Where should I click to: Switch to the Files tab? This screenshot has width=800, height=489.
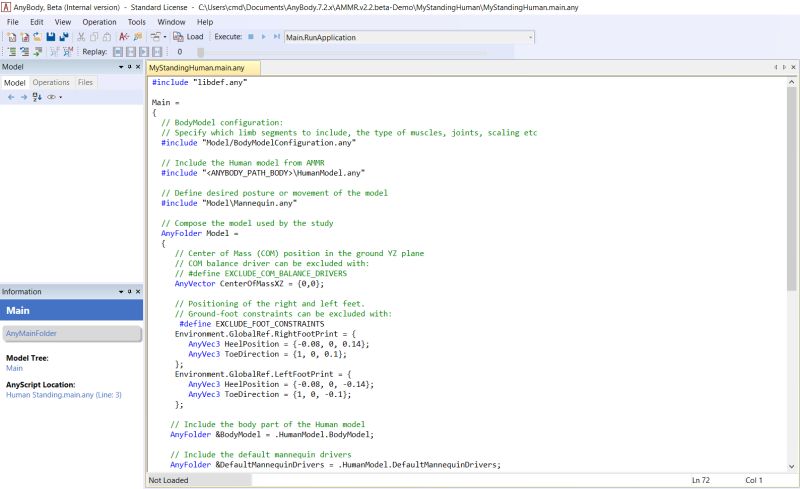[x=85, y=82]
